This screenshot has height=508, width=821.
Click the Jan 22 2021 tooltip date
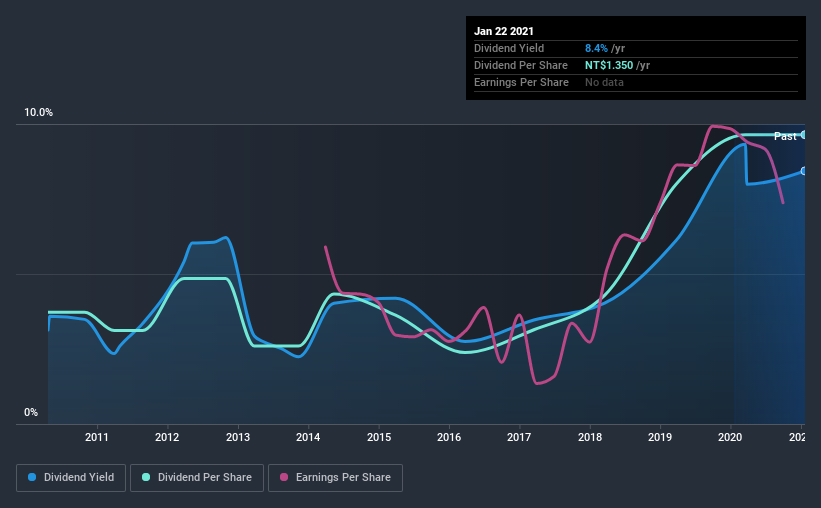(x=504, y=31)
